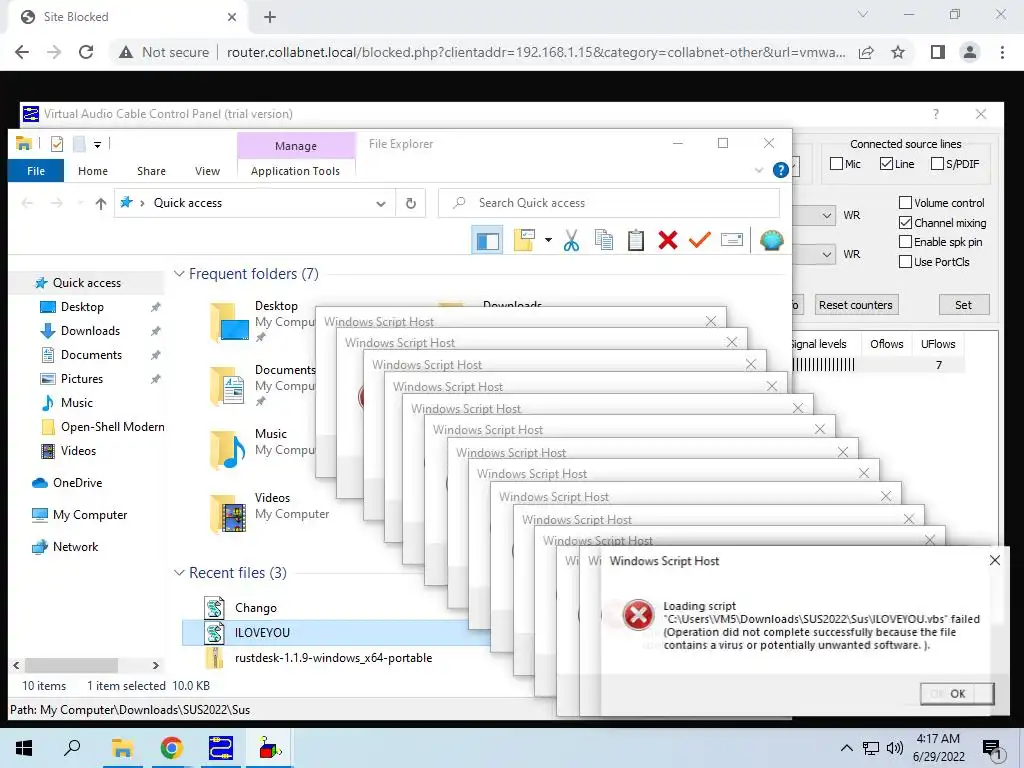The width and height of the screenshot is (1024, 768).
Task: Click the Explorer refresh button
Action: 411,203
